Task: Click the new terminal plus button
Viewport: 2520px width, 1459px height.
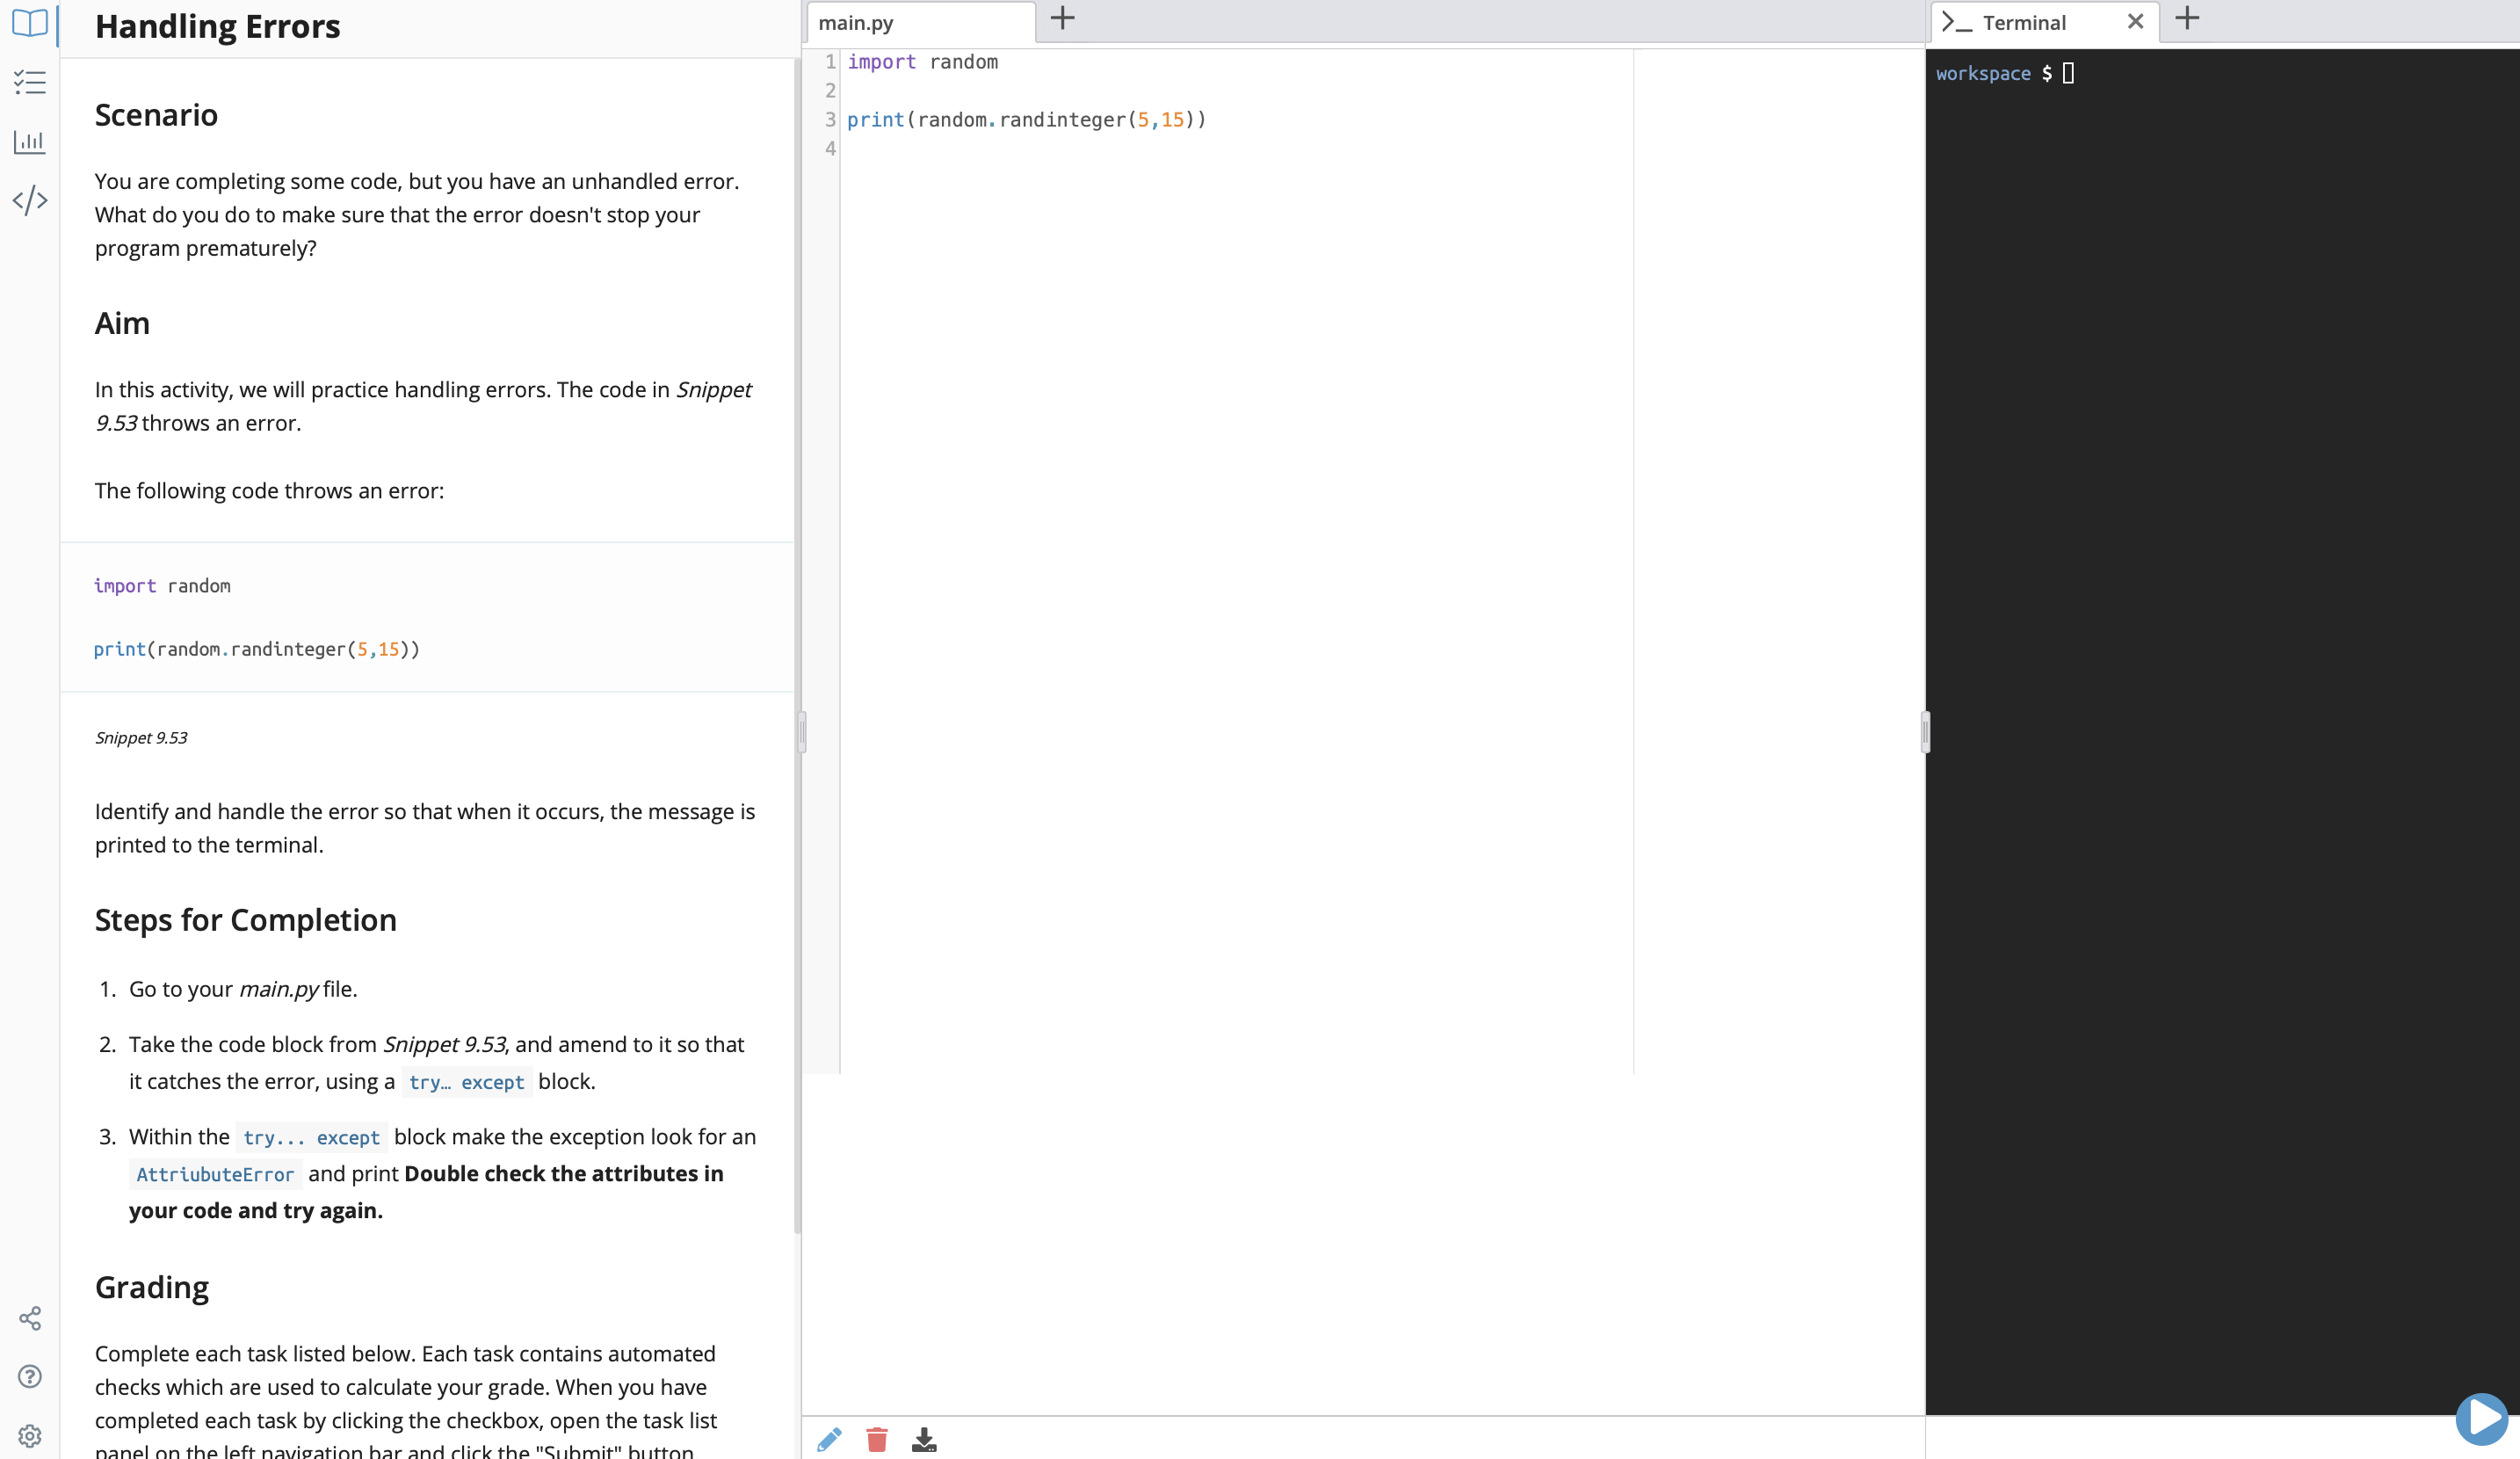Action: [2189, 21]
